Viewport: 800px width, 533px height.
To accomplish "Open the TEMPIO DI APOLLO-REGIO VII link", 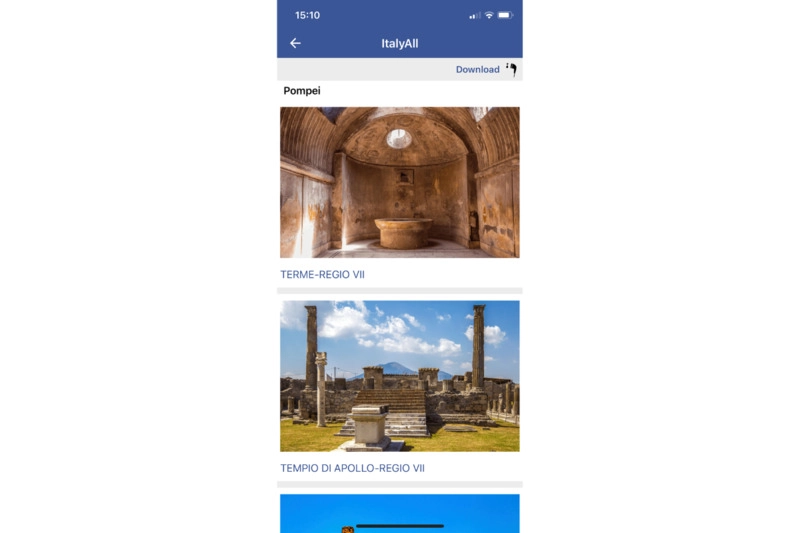I will 352,468.
